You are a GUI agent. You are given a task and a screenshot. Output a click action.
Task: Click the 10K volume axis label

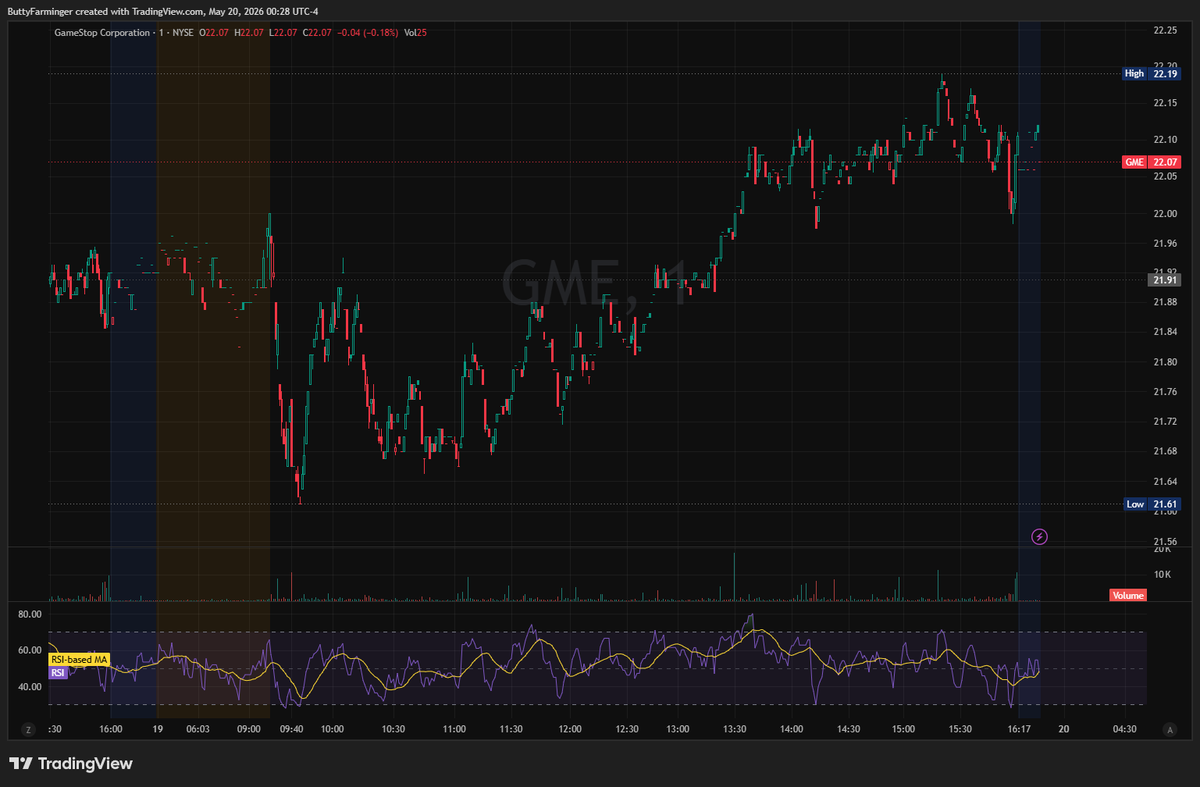pyautogui.click(x=1163, y=574)
